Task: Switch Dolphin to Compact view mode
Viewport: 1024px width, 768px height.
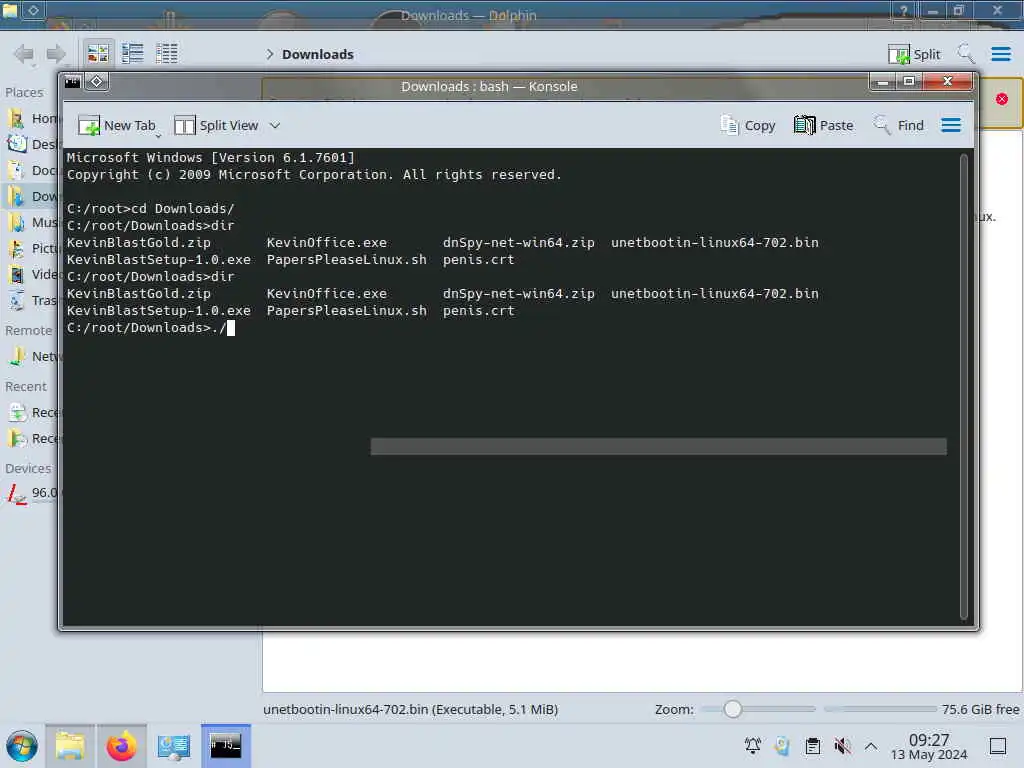Action: (x=133, y=54)
